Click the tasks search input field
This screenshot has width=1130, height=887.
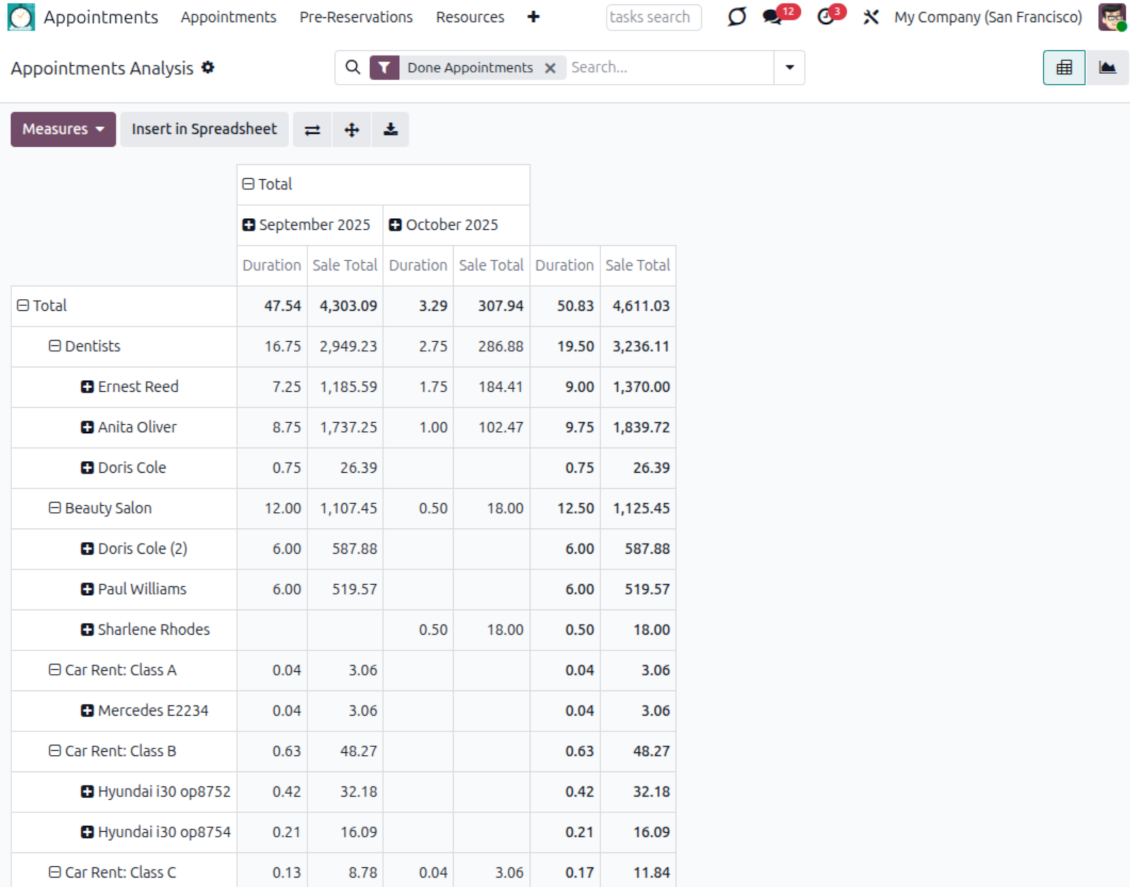click(x=653, y=17)
